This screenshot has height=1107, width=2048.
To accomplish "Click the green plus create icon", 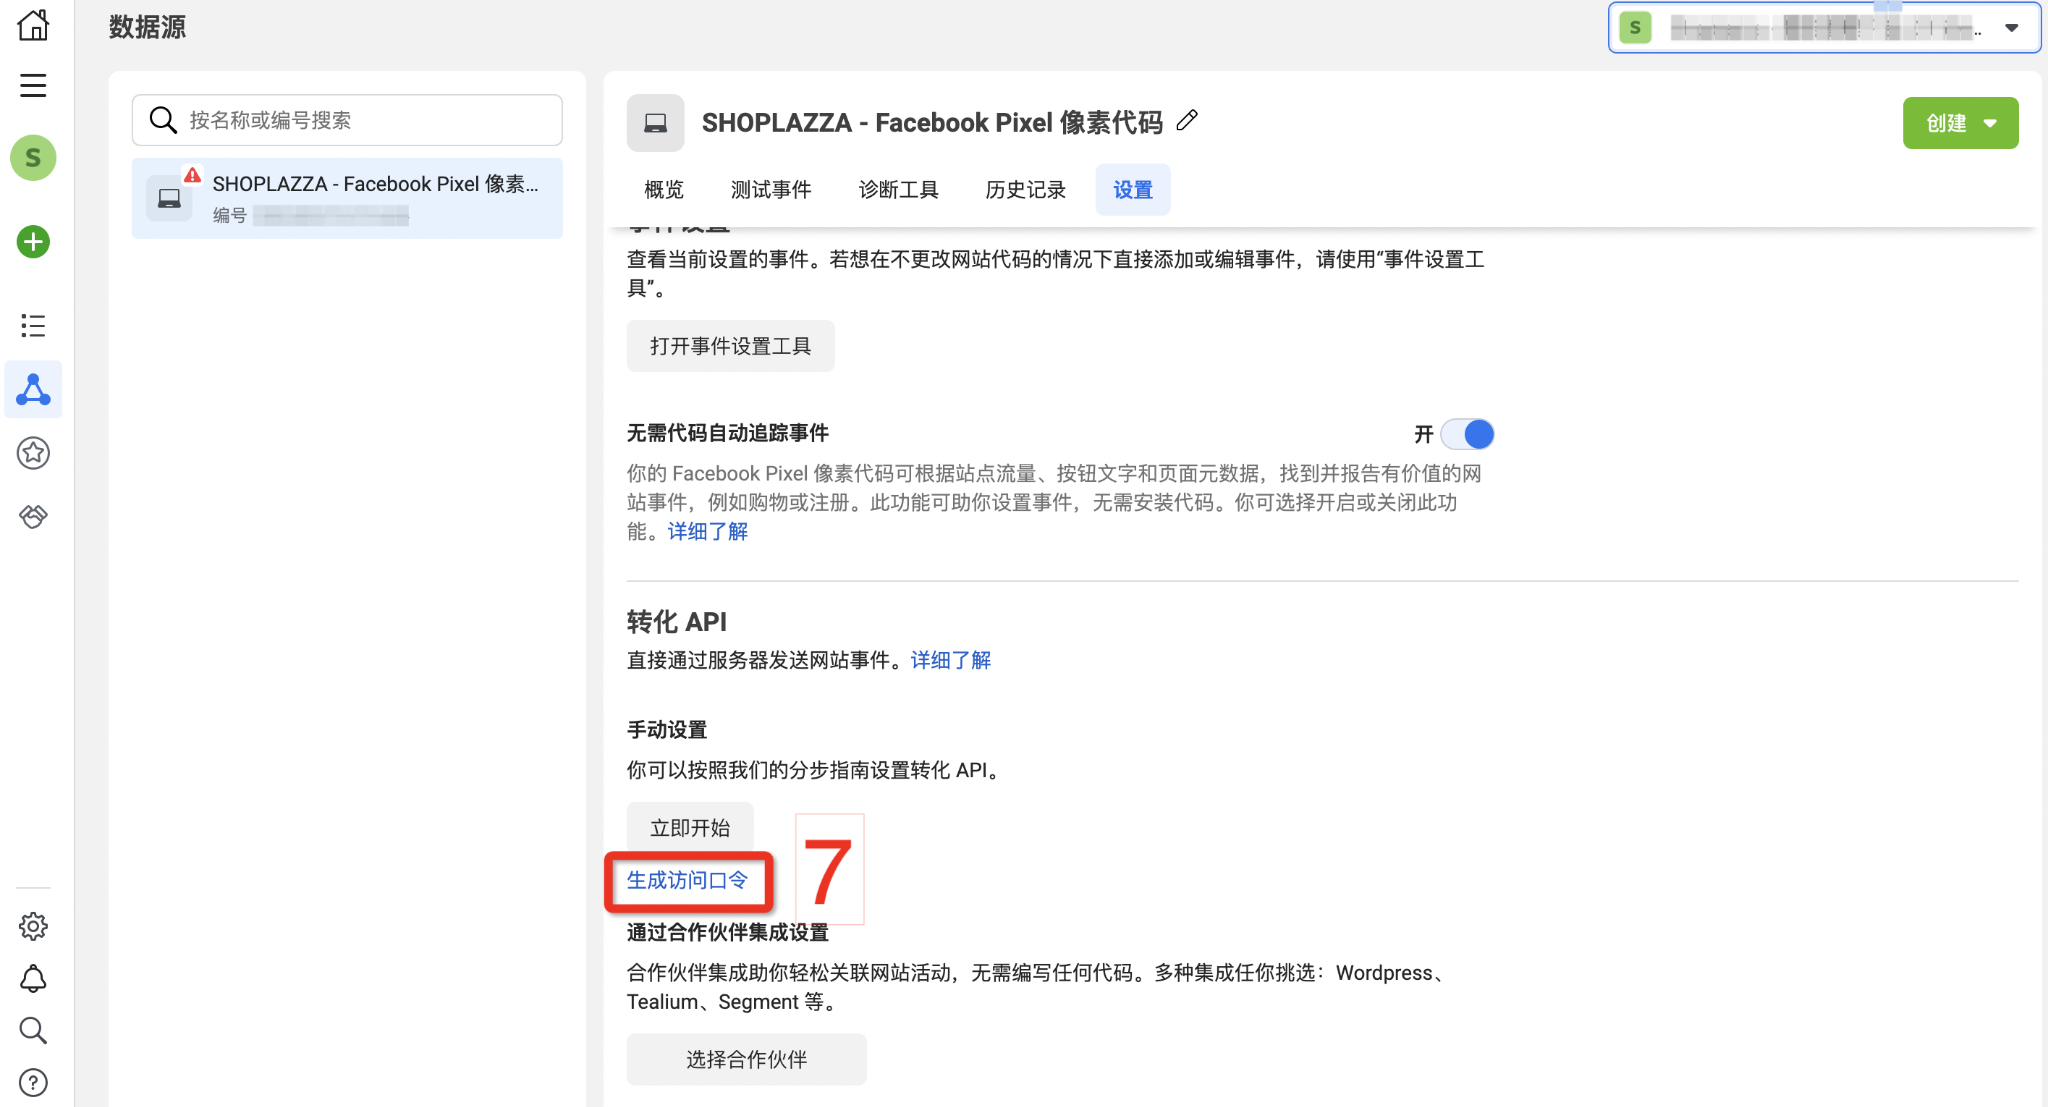I will (33, 241).
